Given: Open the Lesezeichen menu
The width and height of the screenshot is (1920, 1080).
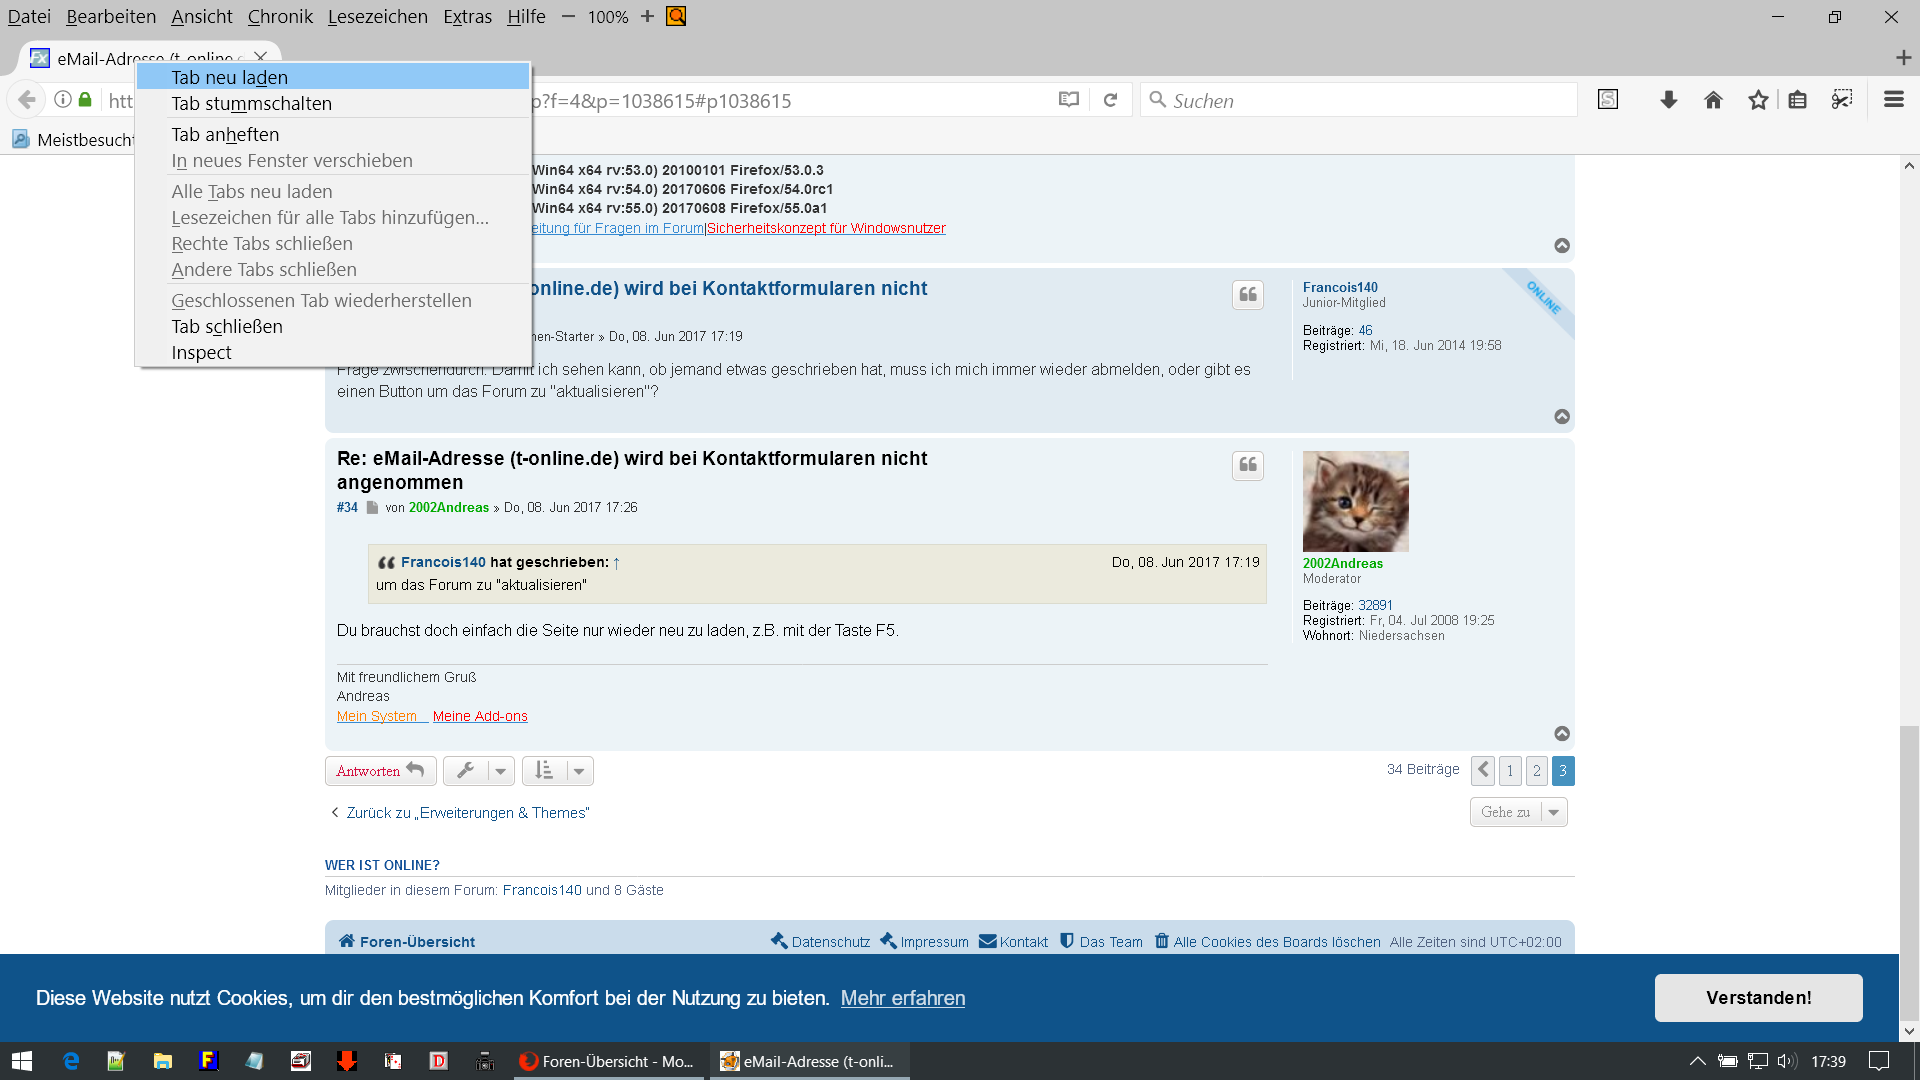Looking at the screenshot, I should (377, 17).
